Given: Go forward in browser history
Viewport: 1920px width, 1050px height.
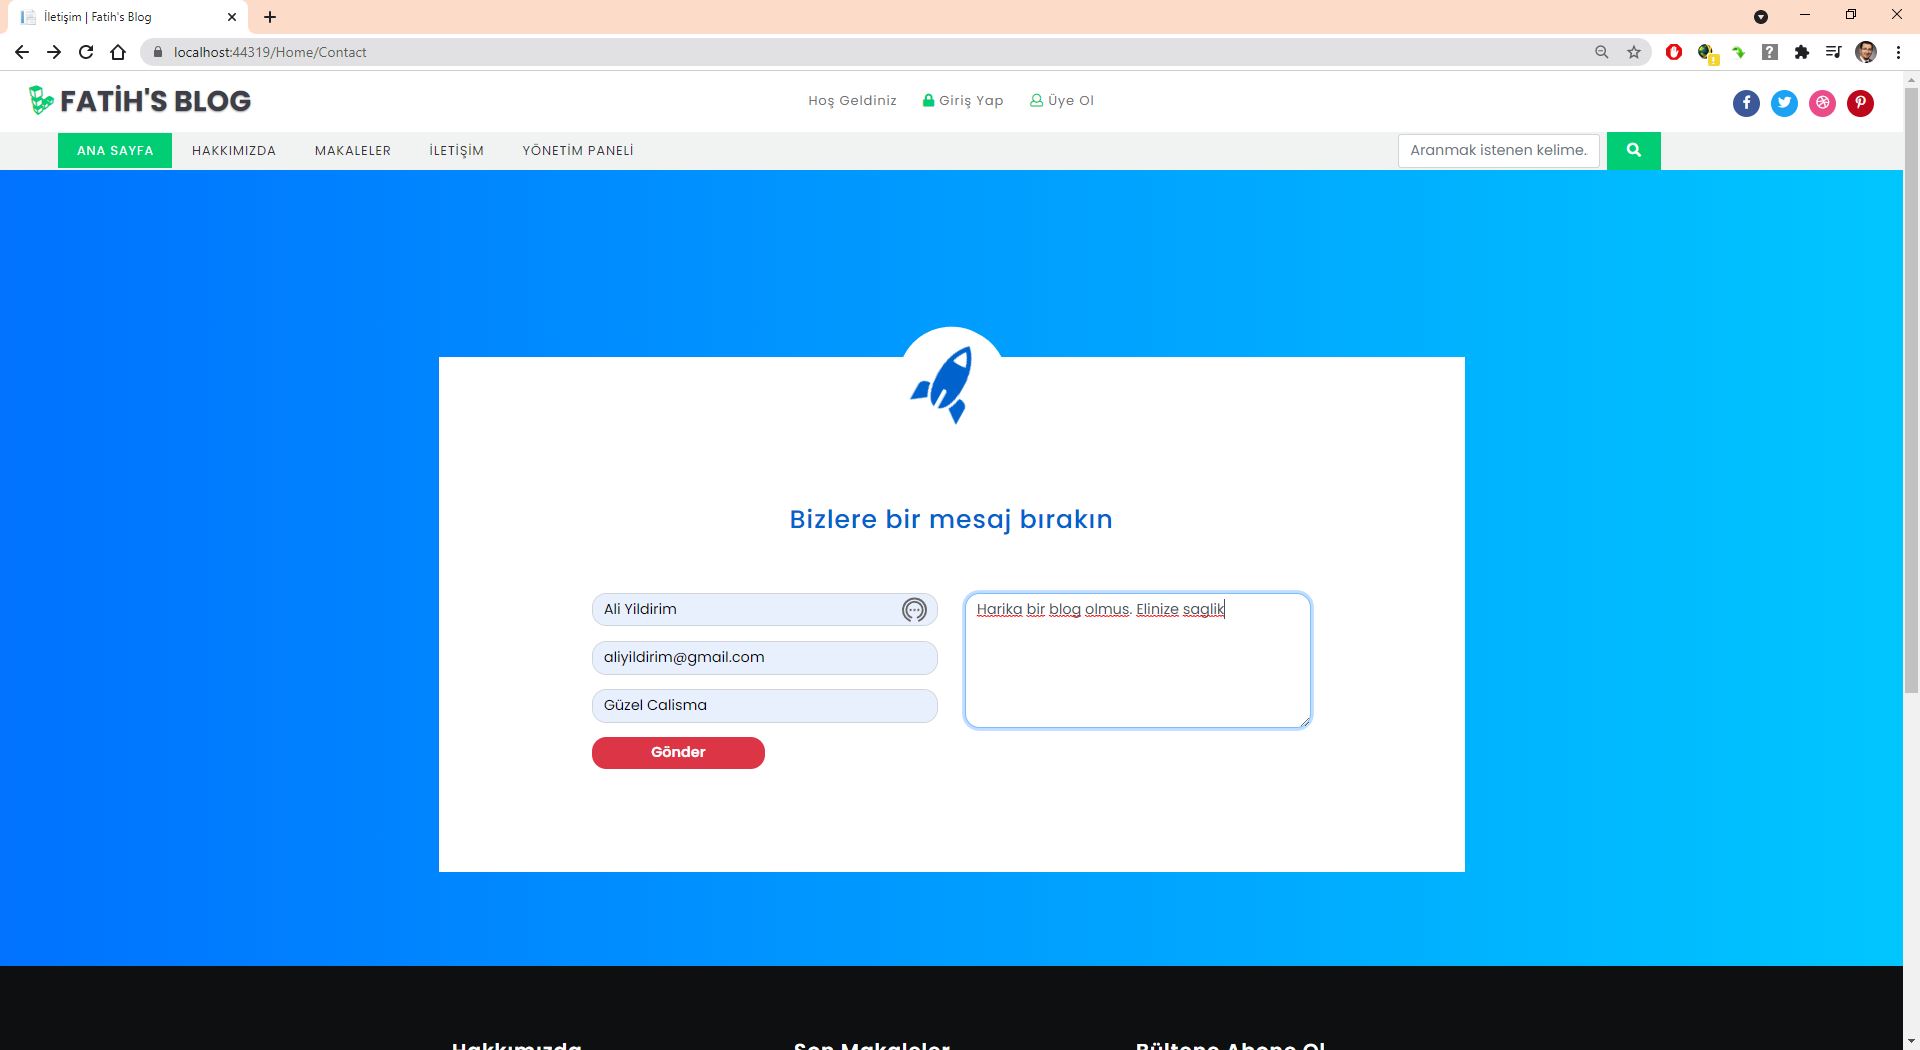Looking at the screenshot, I should 54,52.
